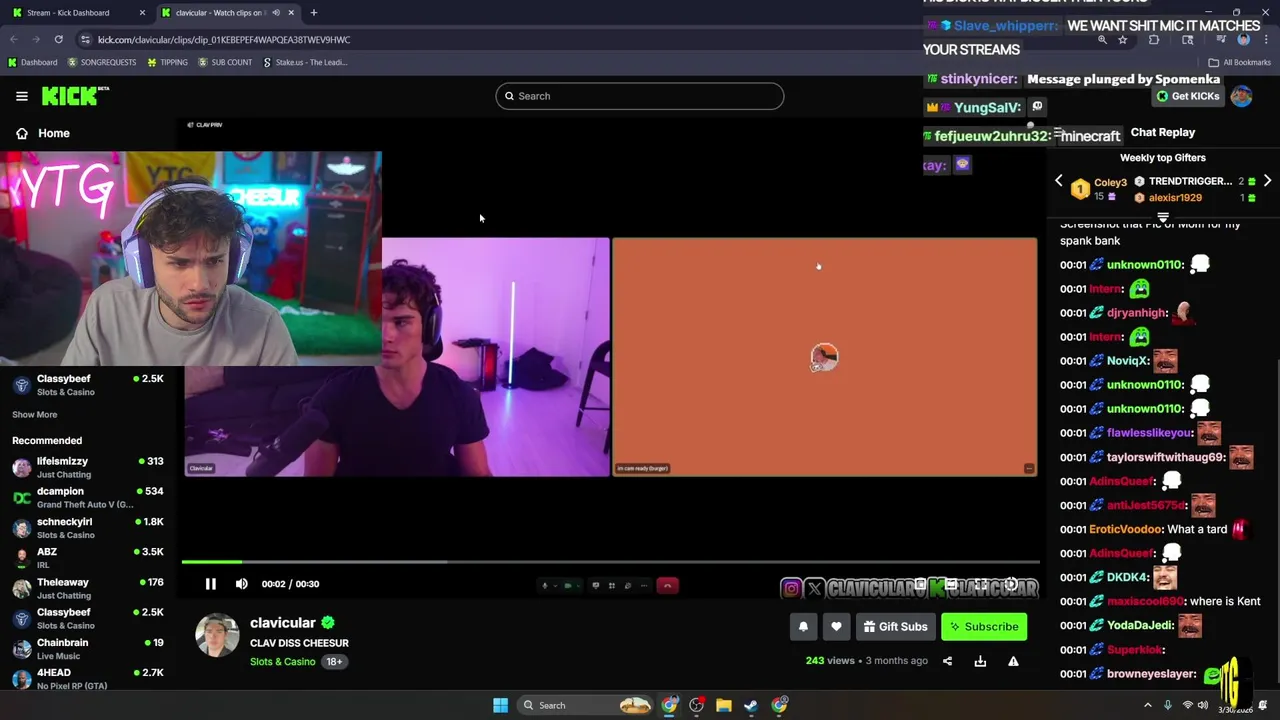Screen dimensions: 1280x720
Task: Click chat user browneyeslayer
Action: tap(1151, 674)
